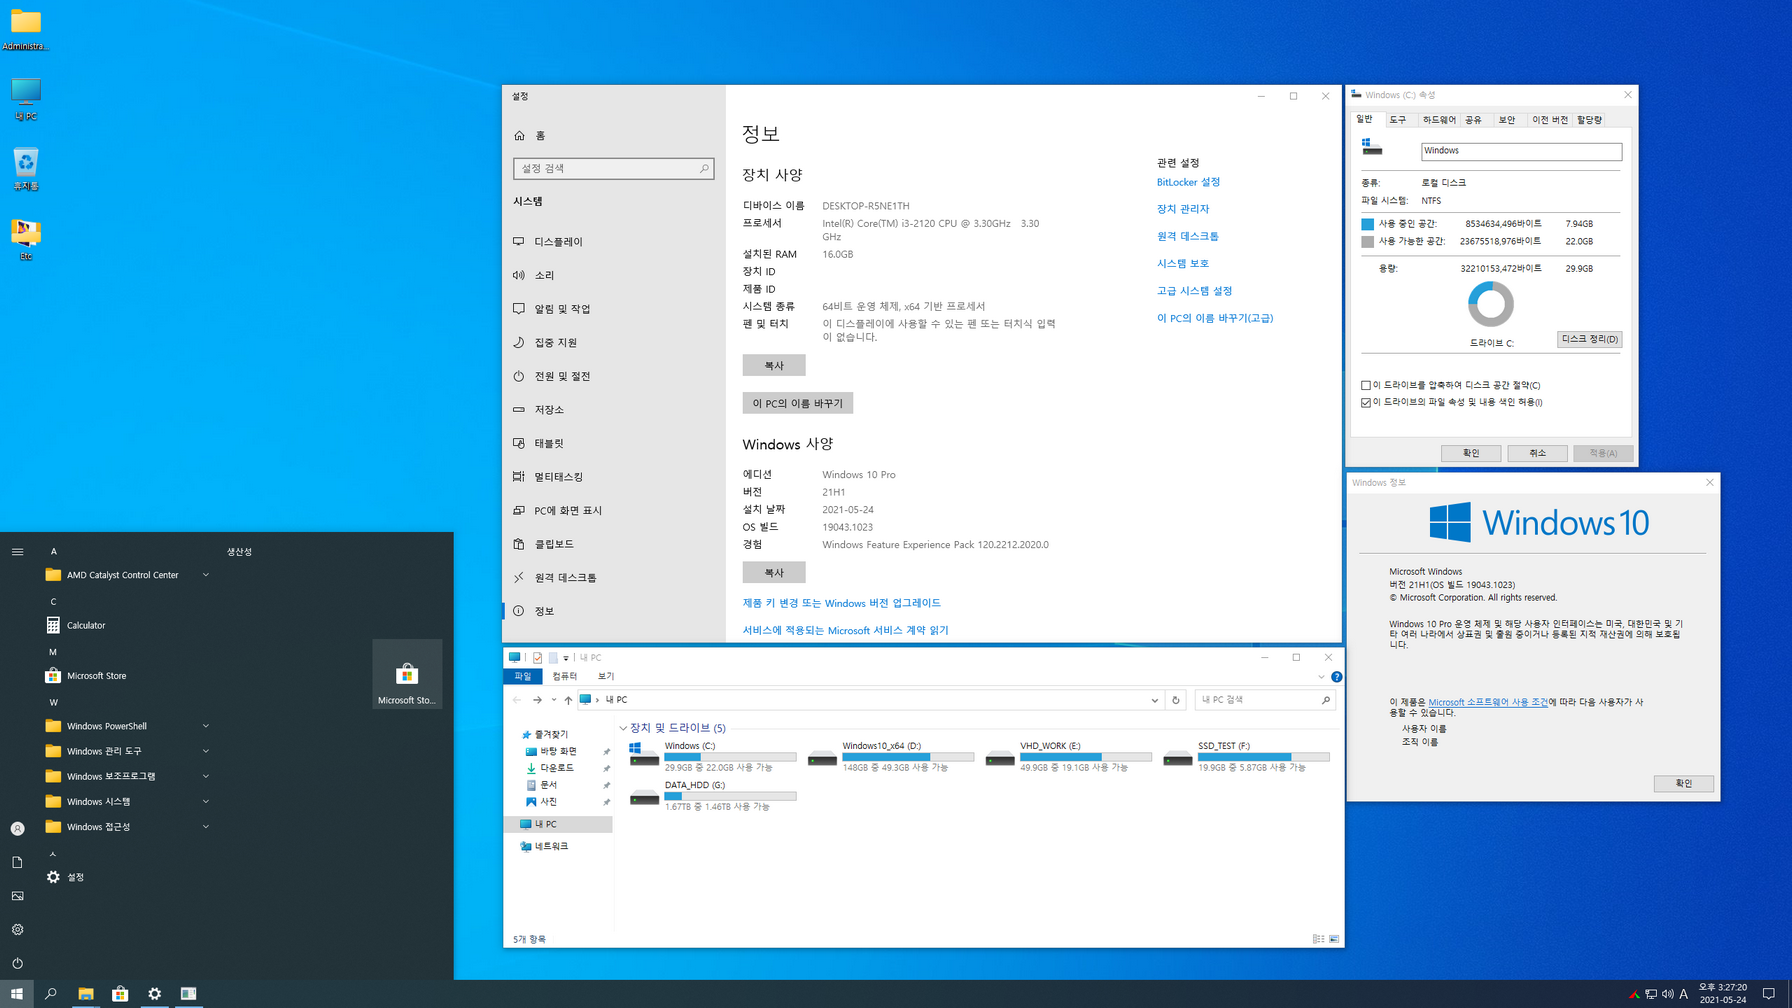Open the Etc desktop icon
The image size is (1792, 1008).
pyautogui.click(x=26, y=239)
